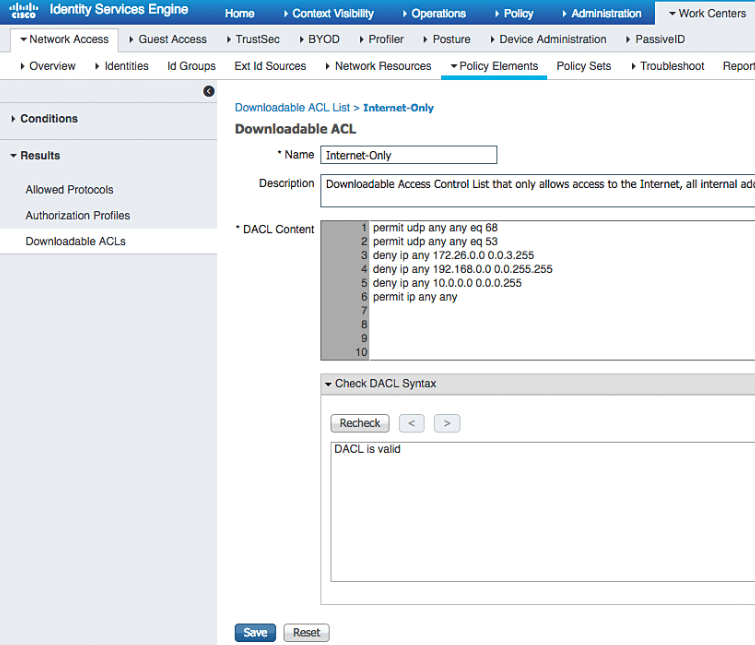Collapse the left sidebar arrow icon

pyautogui.click(x=208, y=91)
